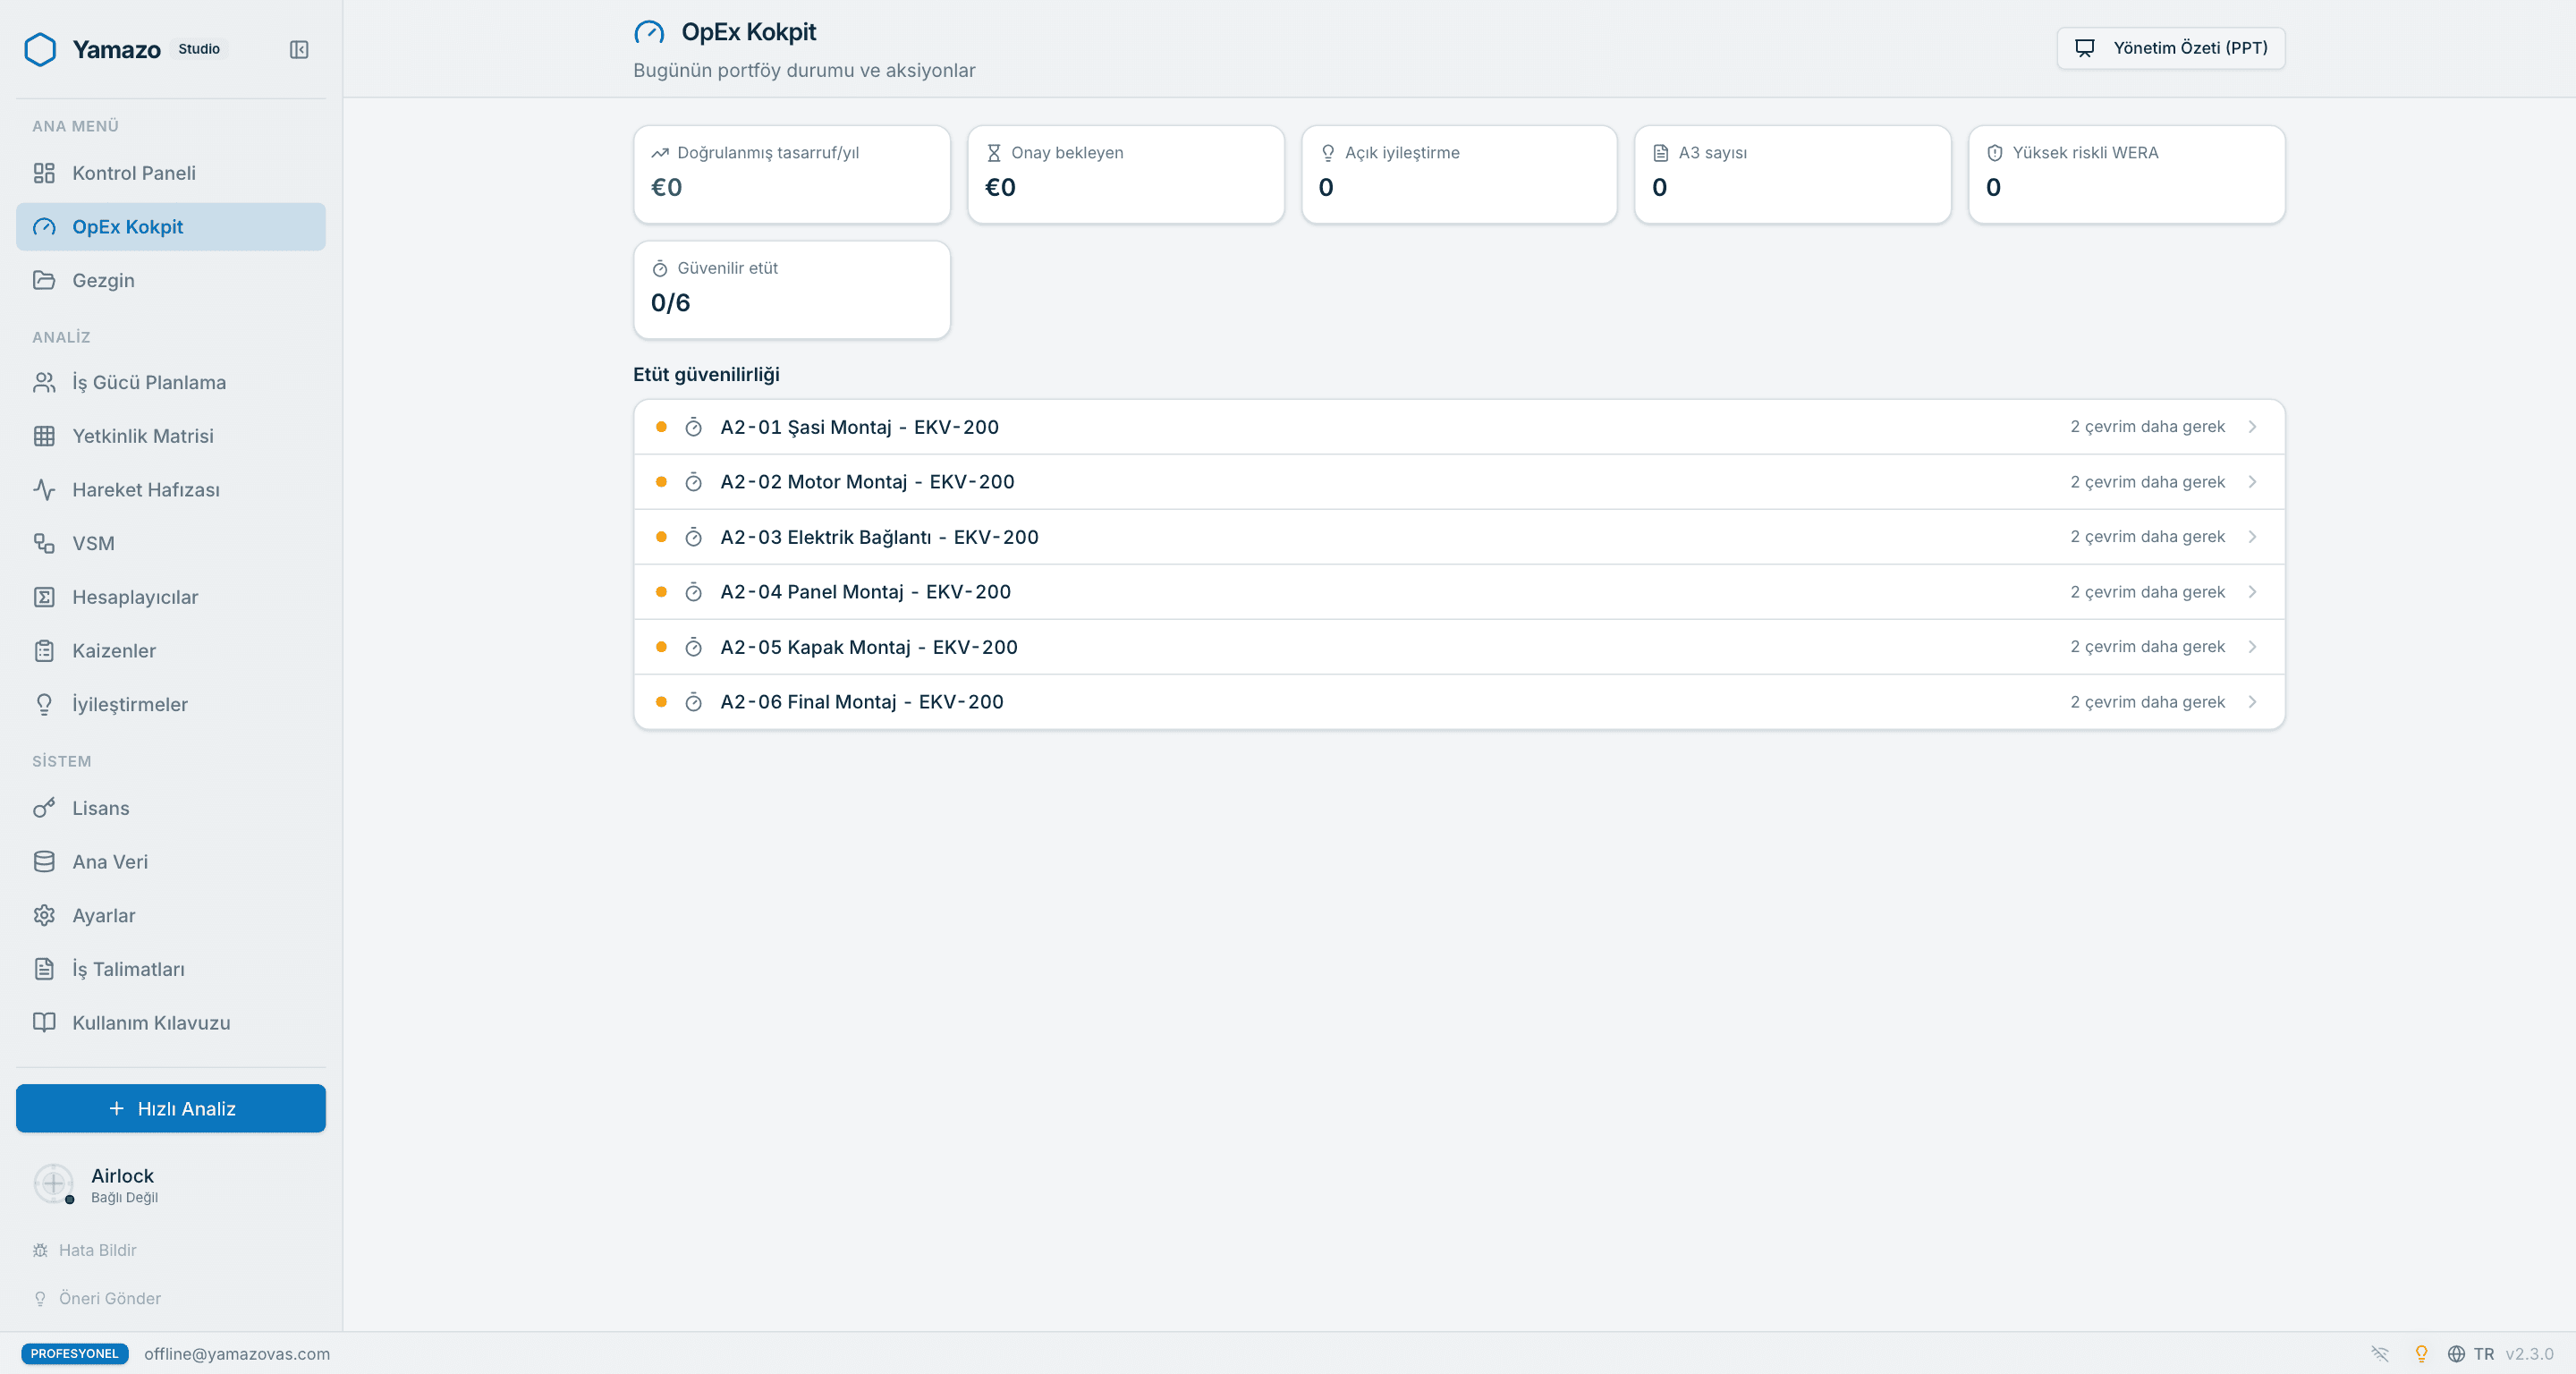
Task: Expand A2-06 Final Montaj chevron
Action: tap(2252, 702)
